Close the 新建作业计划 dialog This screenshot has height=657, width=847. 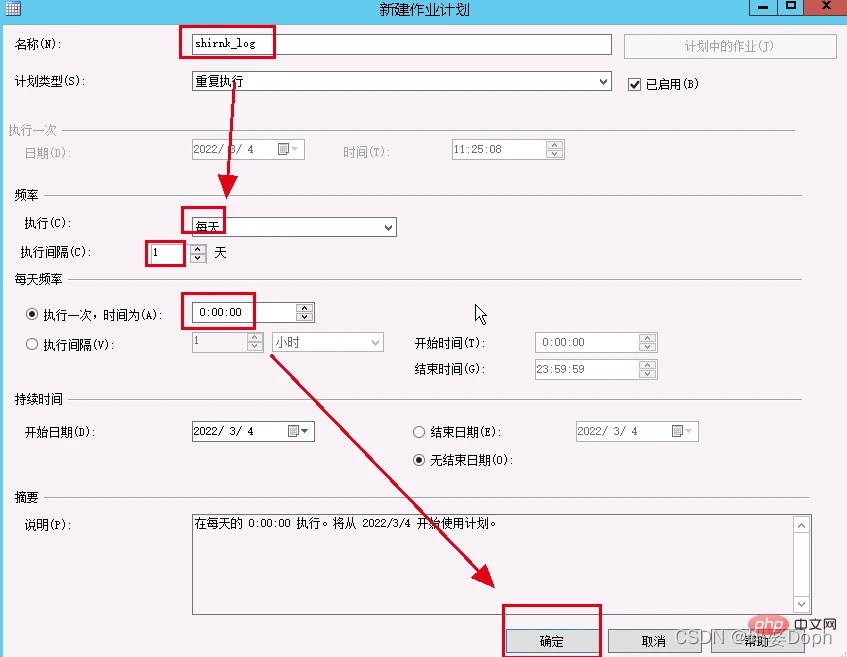pyautogui.click(x=826, y=7)
